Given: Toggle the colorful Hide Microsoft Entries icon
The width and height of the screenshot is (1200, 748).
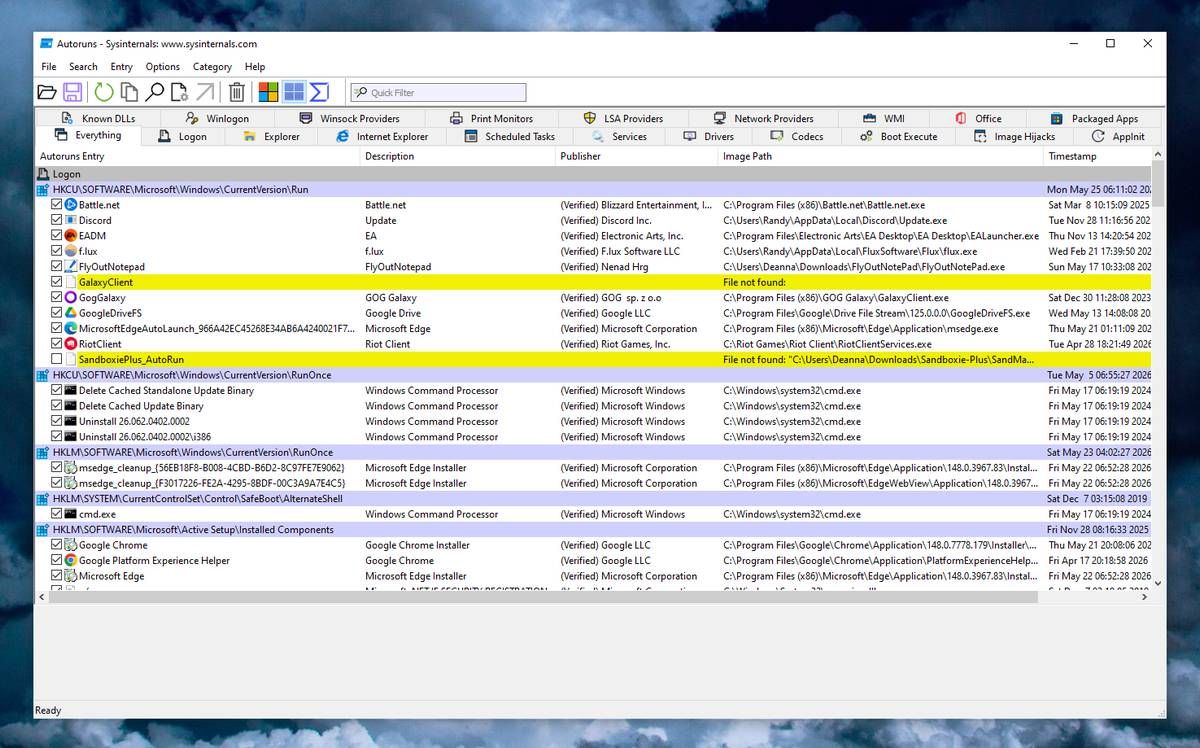Looking at the screenshot, I should tap(268, 92).
